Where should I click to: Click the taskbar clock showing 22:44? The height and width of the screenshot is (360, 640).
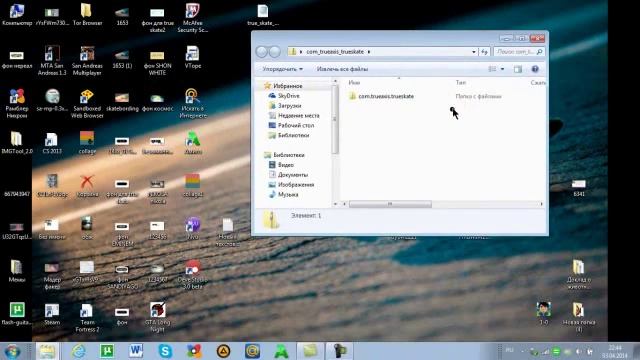click(615, 351)
